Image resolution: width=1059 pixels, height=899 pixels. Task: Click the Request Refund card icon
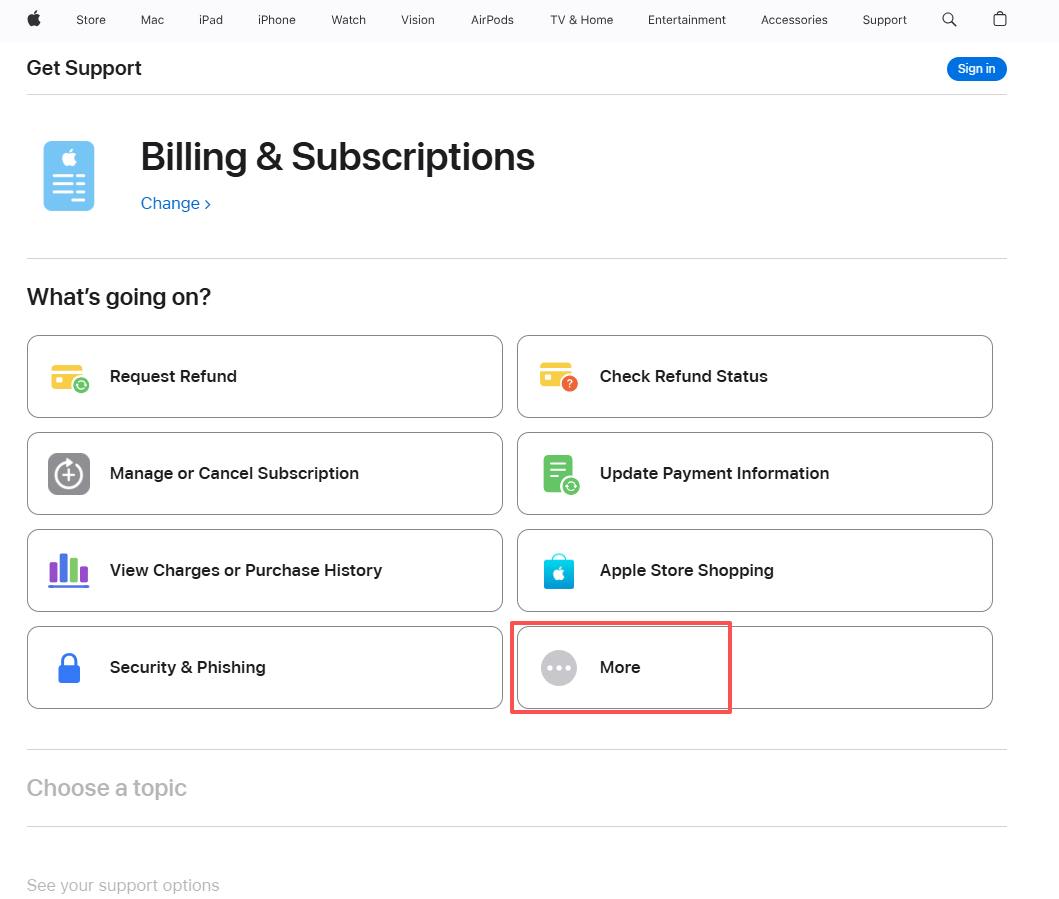70,378
